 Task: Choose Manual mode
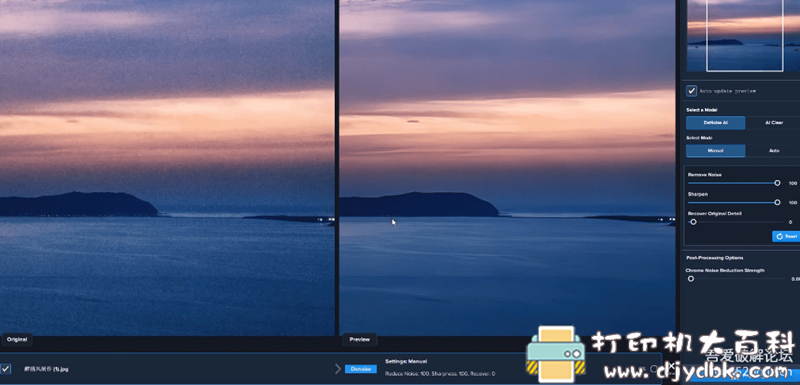[x=715, y=151]
